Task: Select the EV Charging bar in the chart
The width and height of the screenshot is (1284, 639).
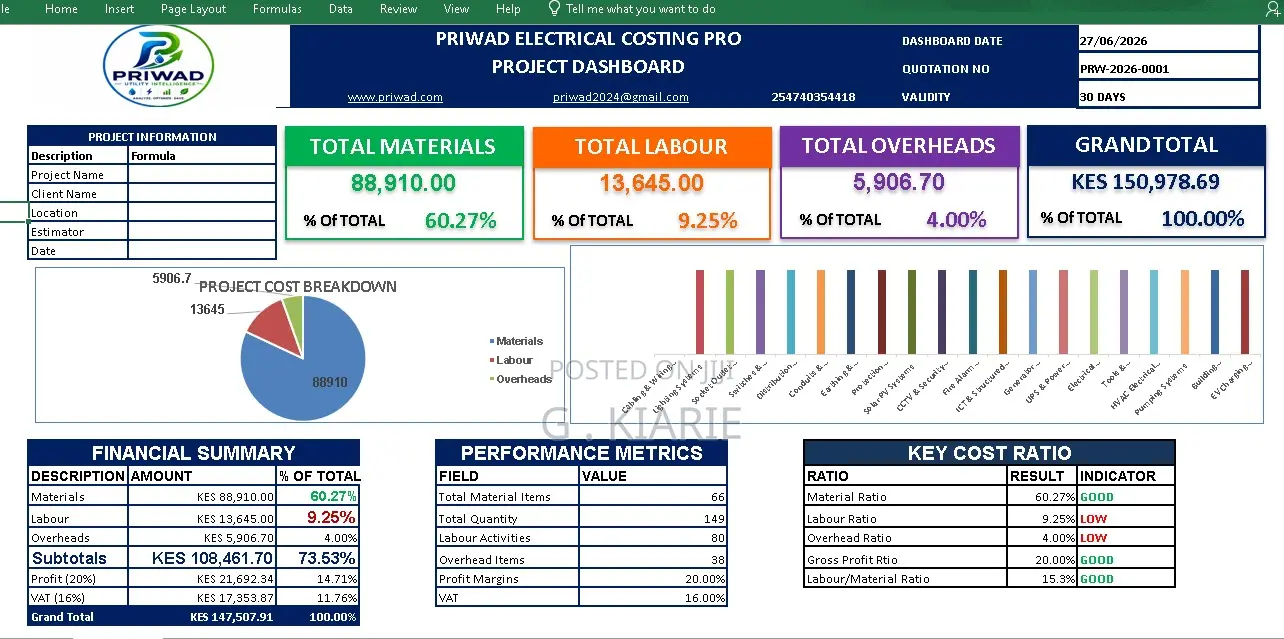Action: pos(1245,311)
